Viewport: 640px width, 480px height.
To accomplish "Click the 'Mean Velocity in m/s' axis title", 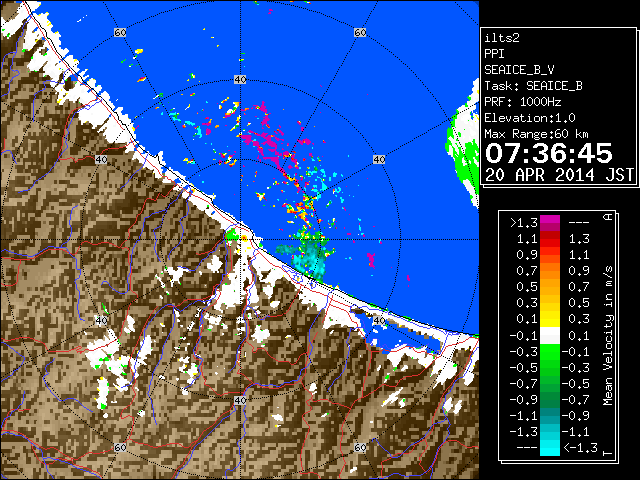I will coord(608,336).
